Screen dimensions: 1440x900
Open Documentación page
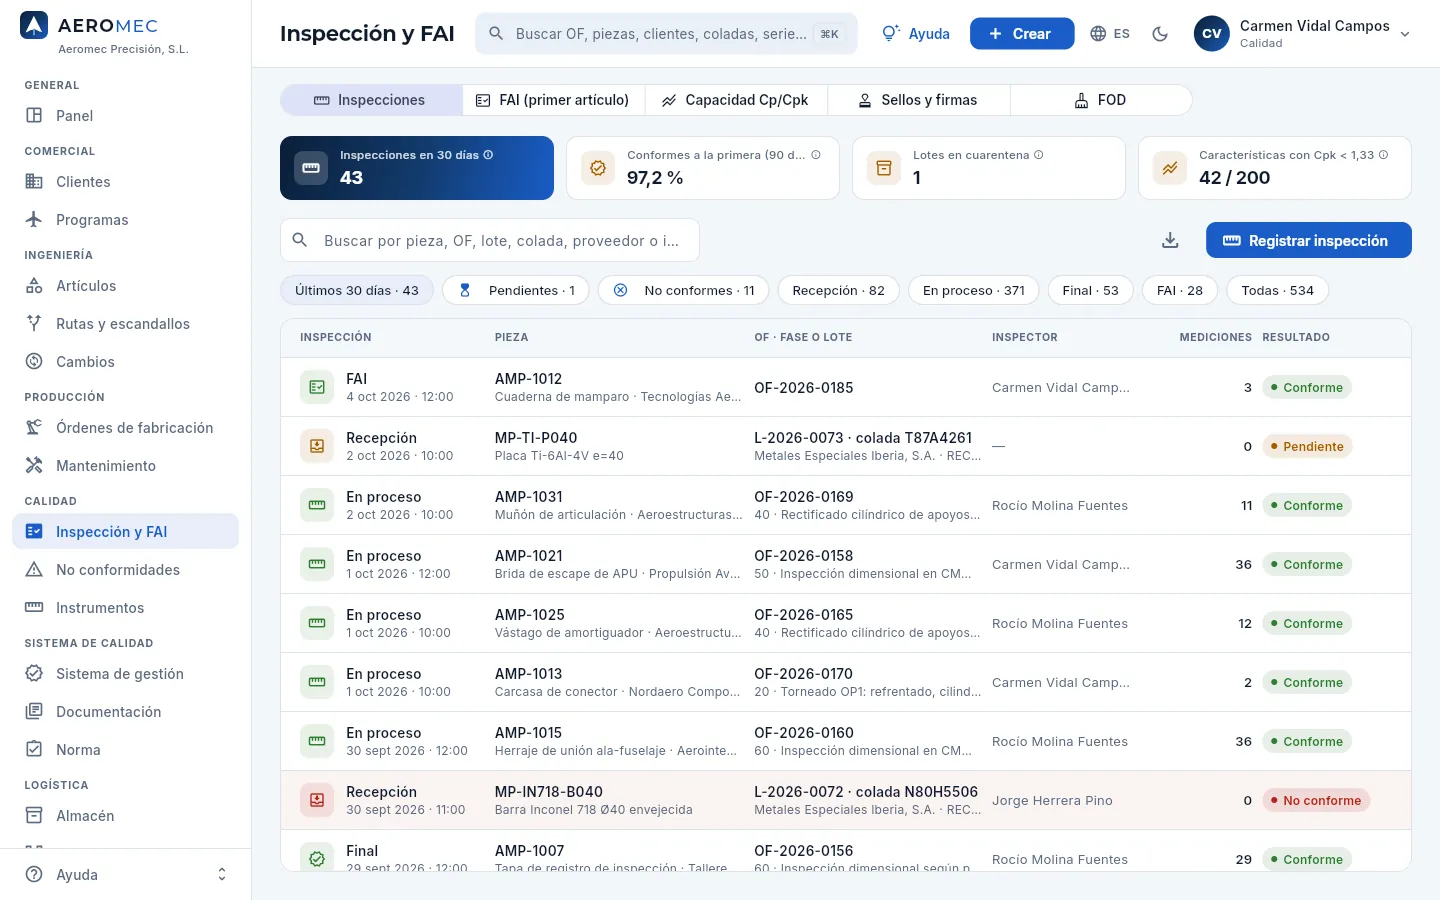tap(125, 712)
